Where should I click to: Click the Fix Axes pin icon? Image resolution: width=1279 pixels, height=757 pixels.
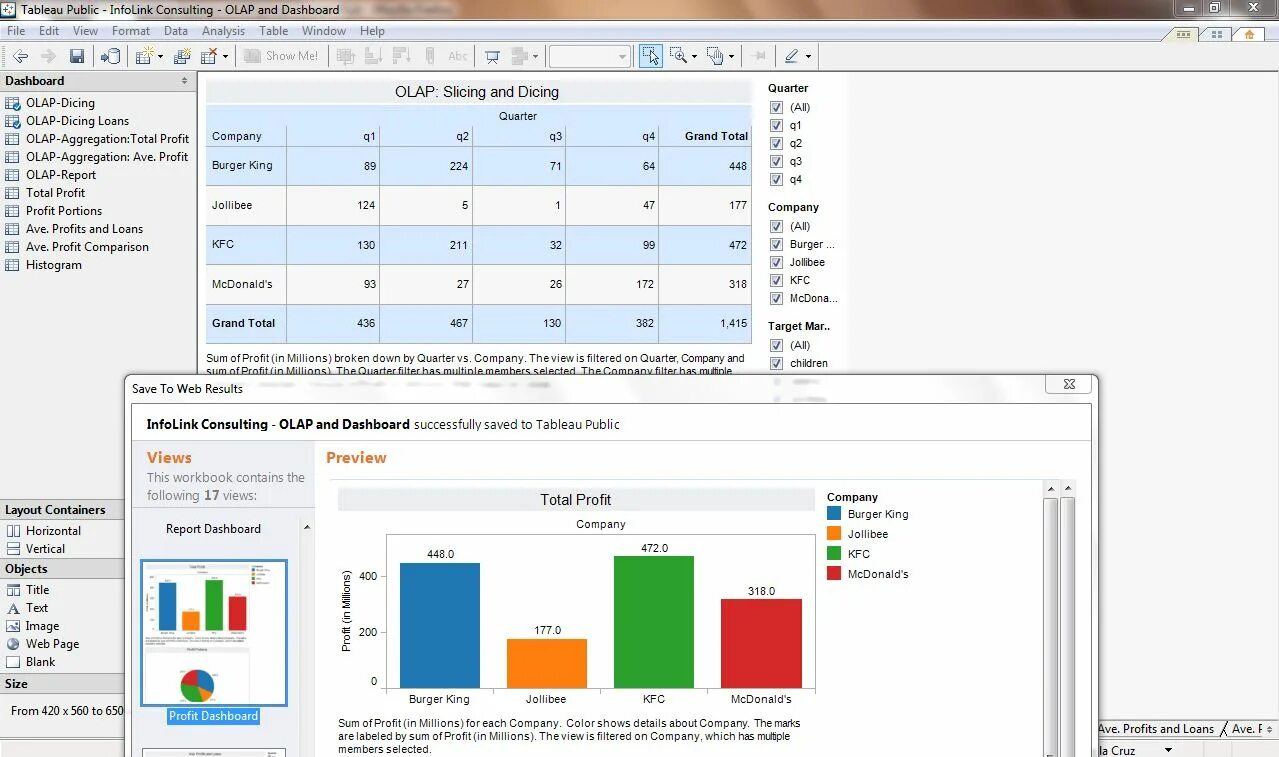tap(759, 56)
